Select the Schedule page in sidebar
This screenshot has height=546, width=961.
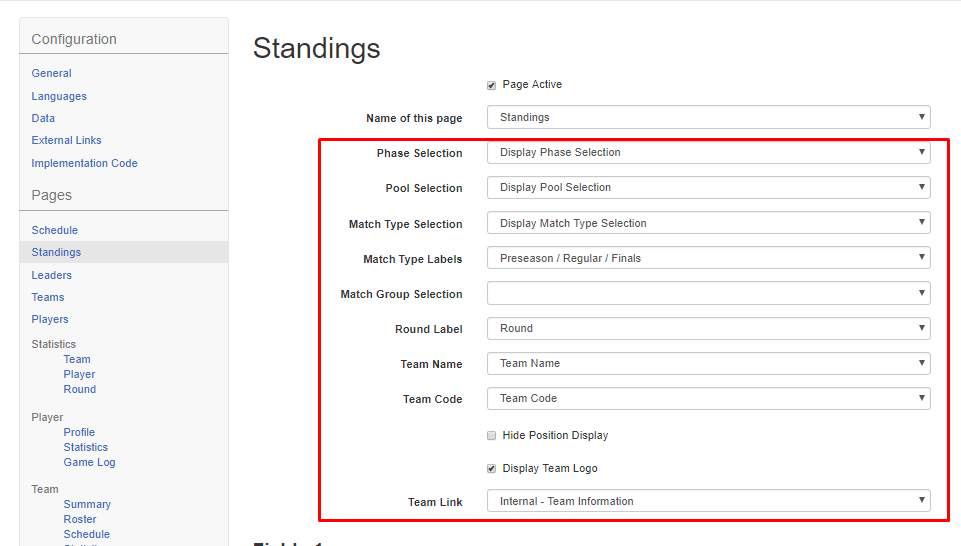pos(55,230)
